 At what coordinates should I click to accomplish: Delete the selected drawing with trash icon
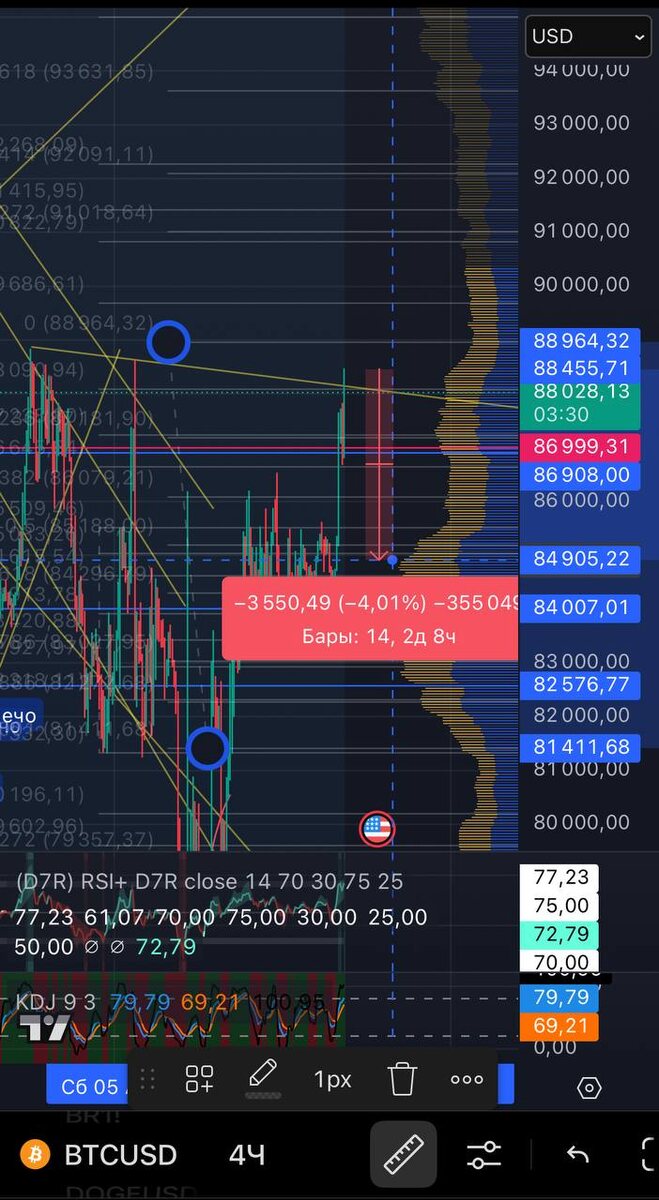(402, 1080)
